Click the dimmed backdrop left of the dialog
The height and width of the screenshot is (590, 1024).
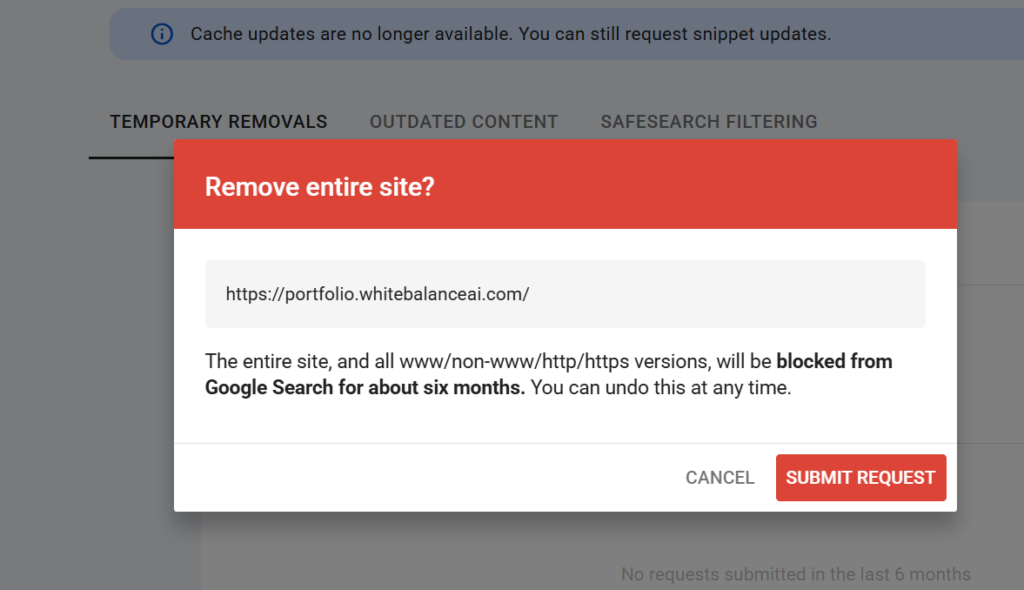(x=85, y=359)
